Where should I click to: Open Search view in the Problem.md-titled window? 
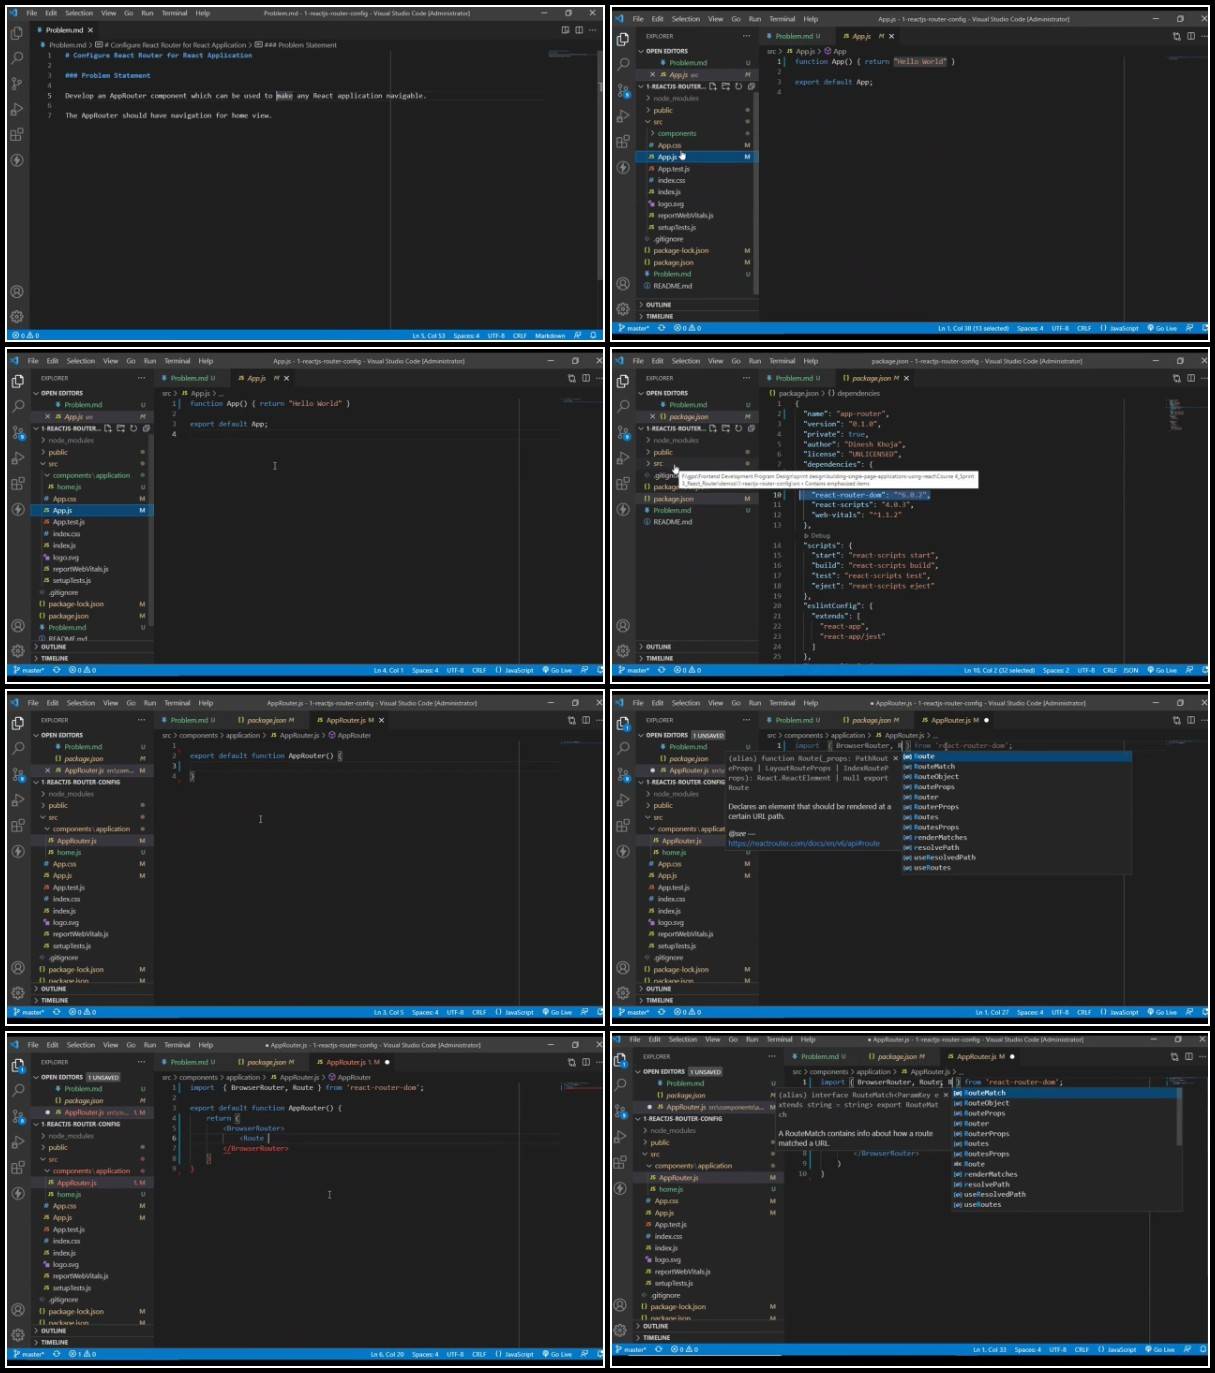pos(17,58)
